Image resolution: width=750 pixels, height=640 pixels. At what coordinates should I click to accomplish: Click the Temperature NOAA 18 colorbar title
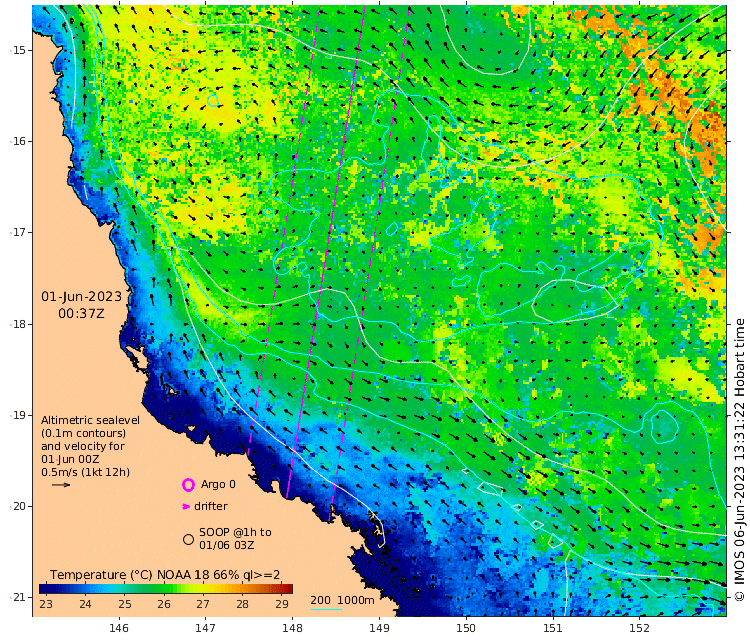click(165, 574)
